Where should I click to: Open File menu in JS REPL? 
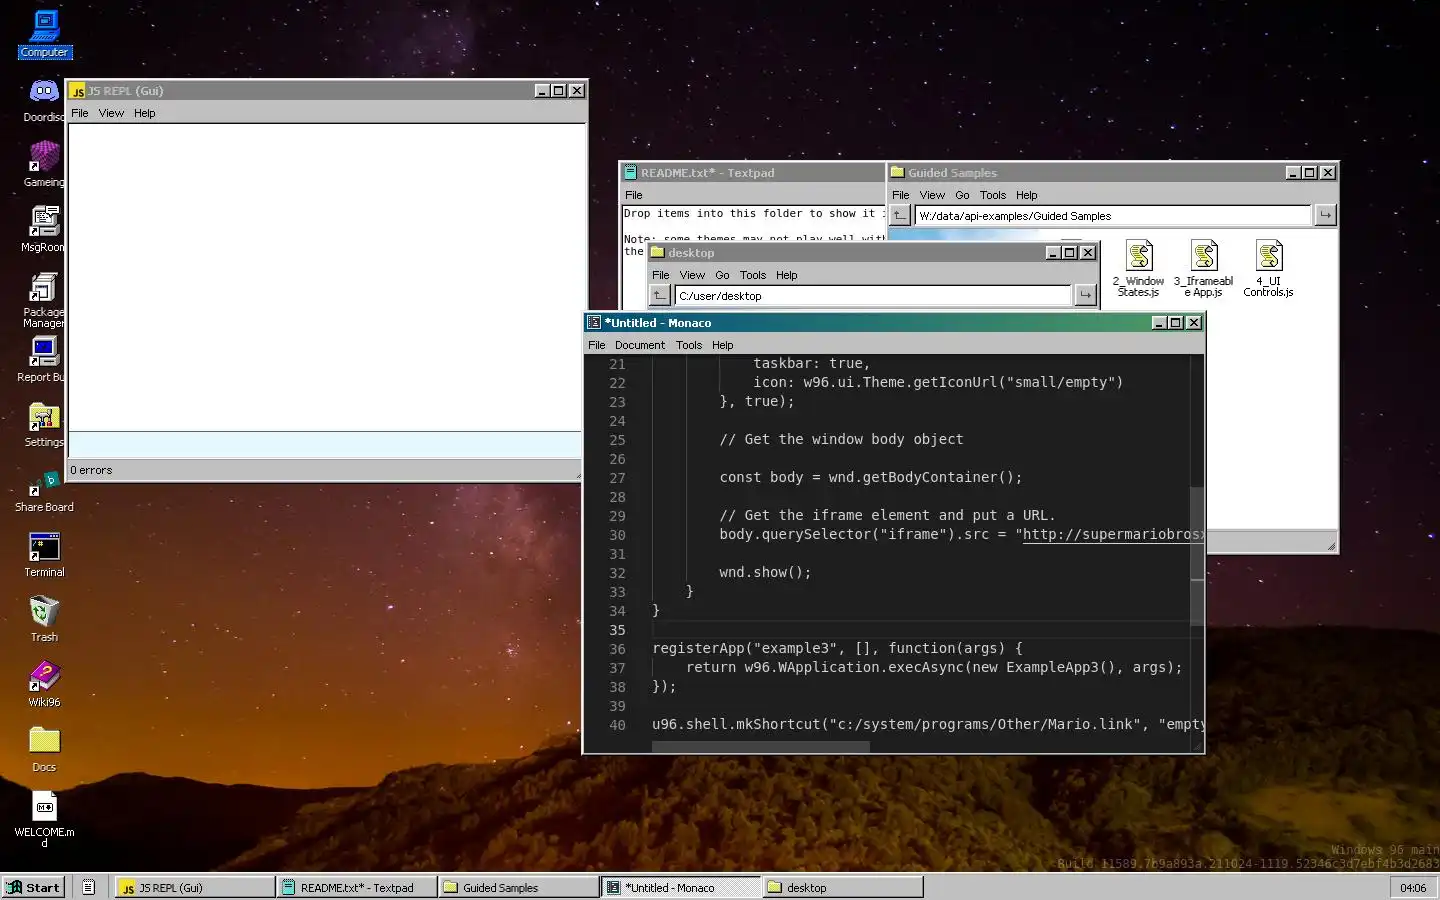[80, 113]
